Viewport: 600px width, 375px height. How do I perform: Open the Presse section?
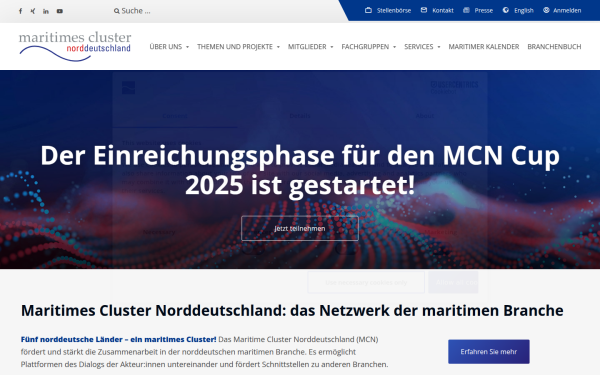478,10
